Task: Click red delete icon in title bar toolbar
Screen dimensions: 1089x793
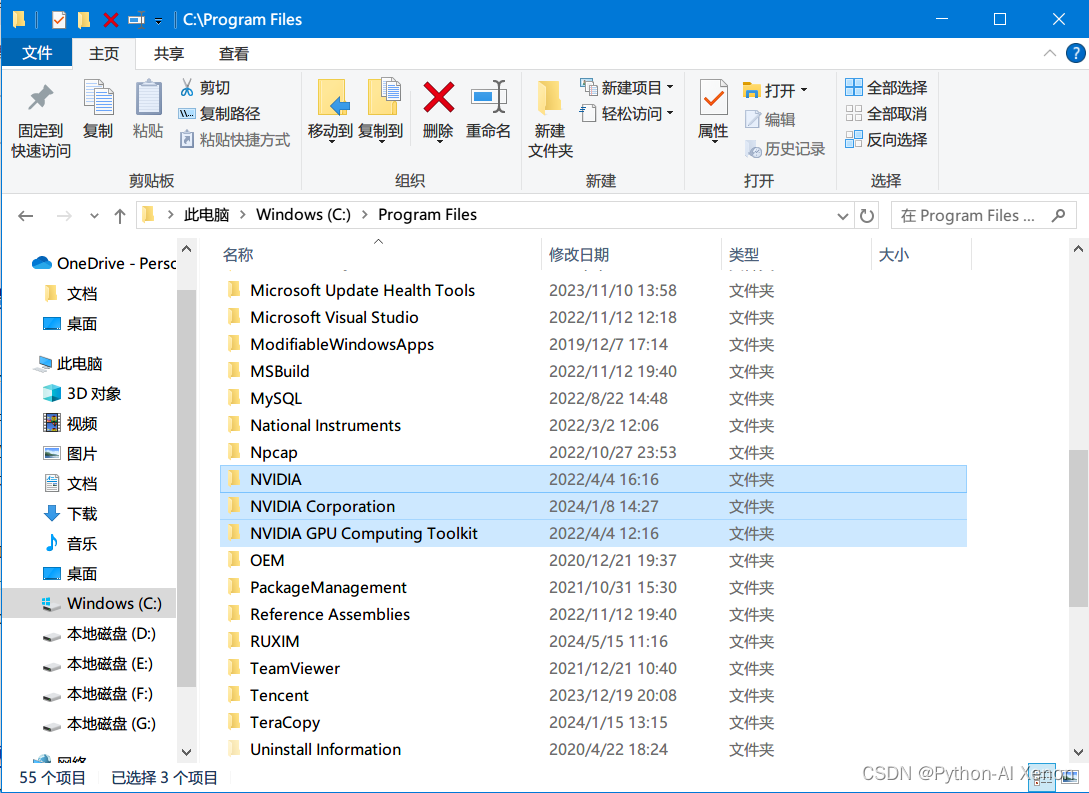Action: click(x=110, y=19)
